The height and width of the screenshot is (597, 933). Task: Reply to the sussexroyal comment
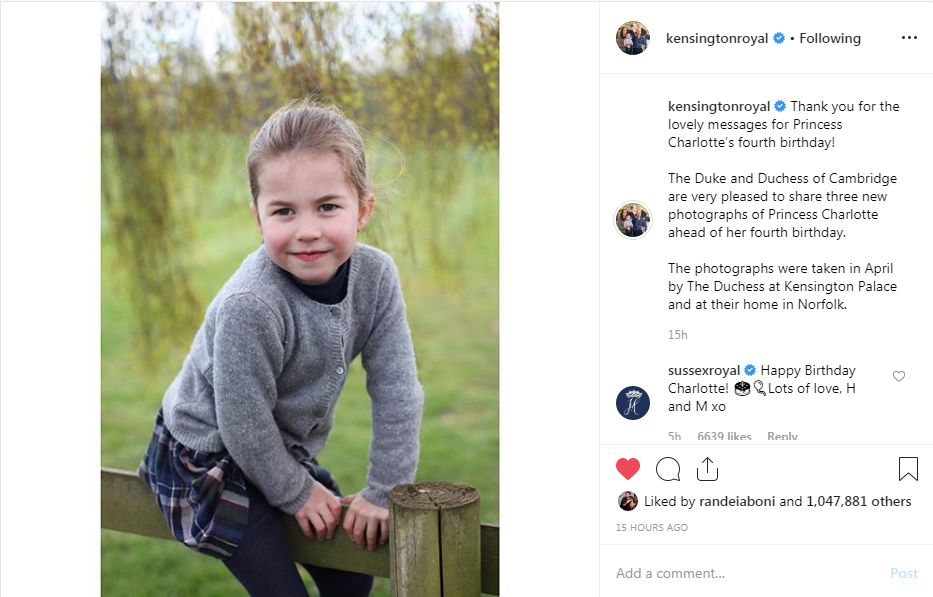click(782, 437)
